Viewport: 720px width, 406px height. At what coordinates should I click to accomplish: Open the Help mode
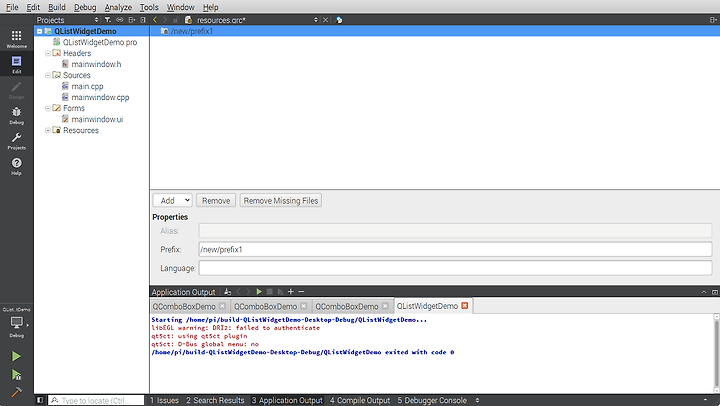coord(17,166)
